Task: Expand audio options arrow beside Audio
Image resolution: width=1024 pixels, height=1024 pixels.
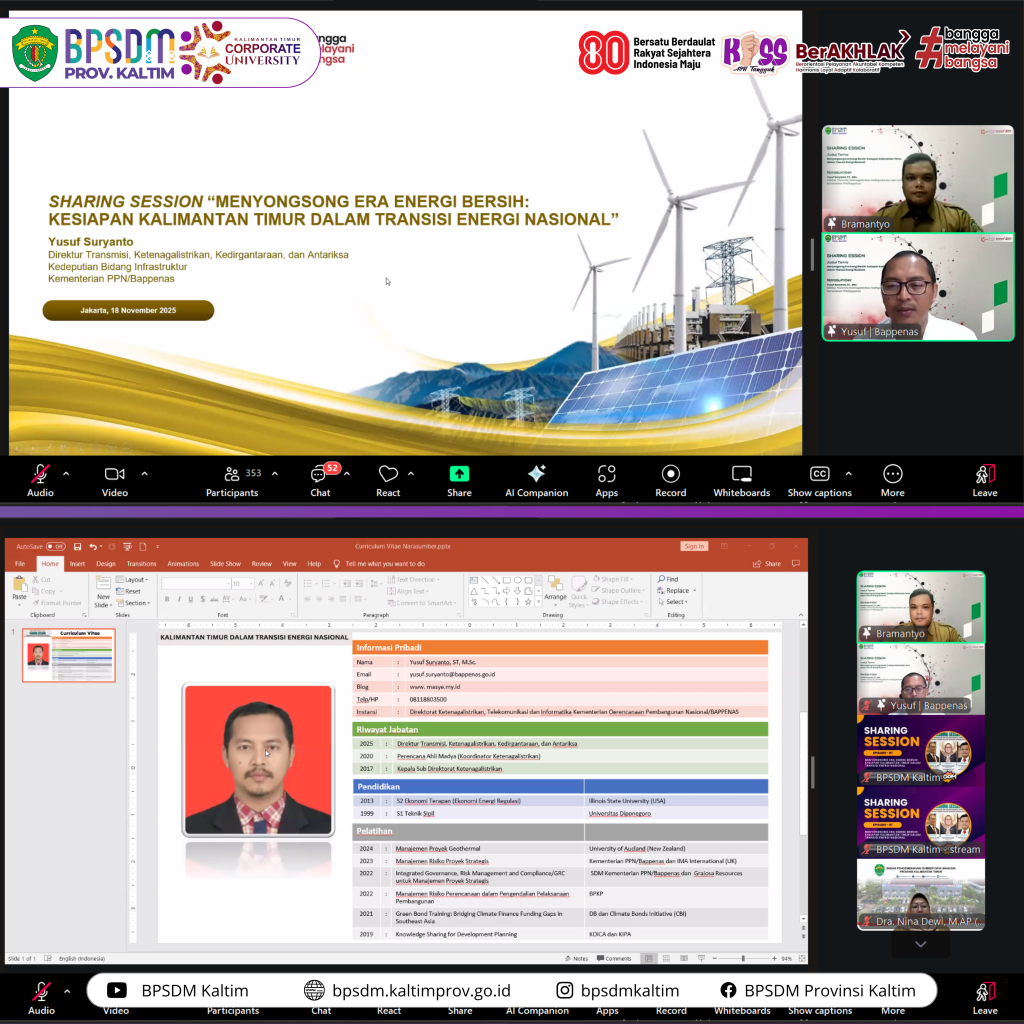Action: 66,473
